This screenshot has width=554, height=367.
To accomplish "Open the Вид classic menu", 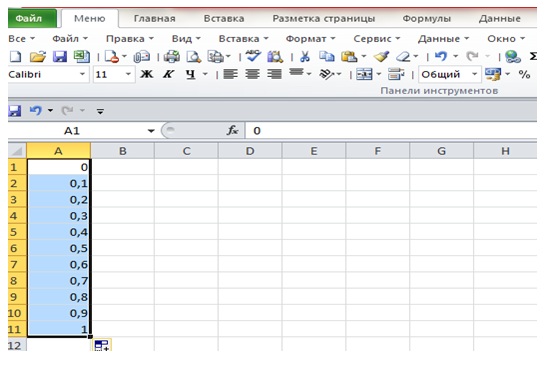I will (186, 39).
